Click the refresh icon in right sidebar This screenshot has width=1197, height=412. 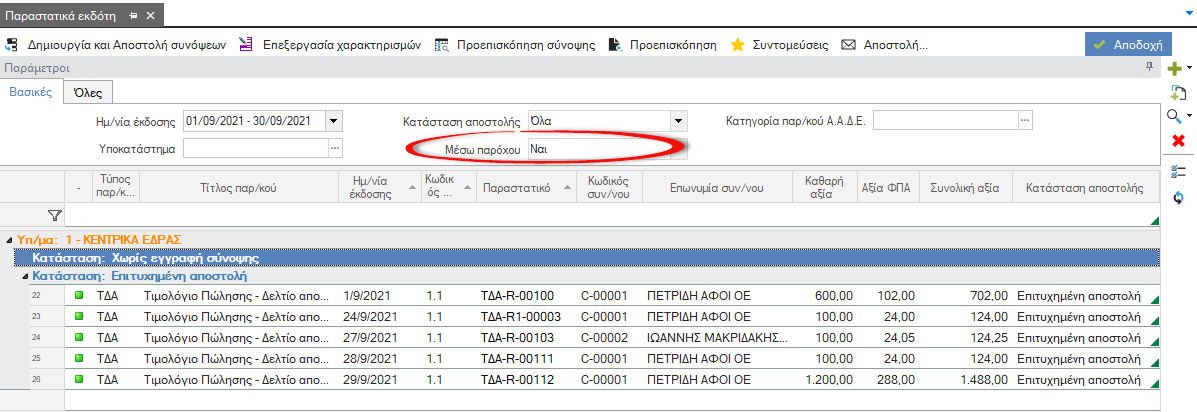coord(1178,197)
